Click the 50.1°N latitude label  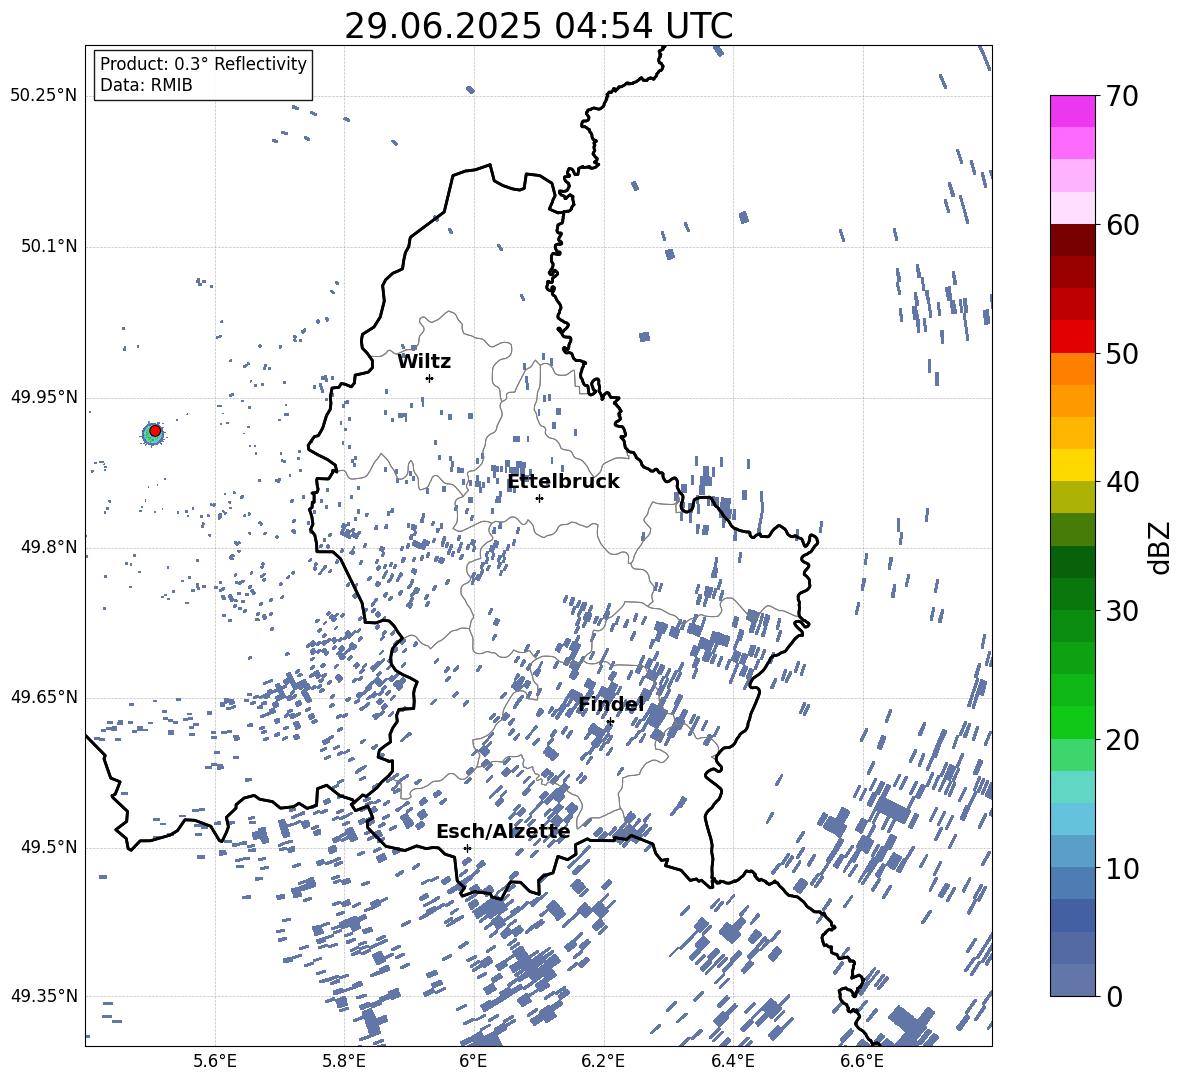point(49,247)
